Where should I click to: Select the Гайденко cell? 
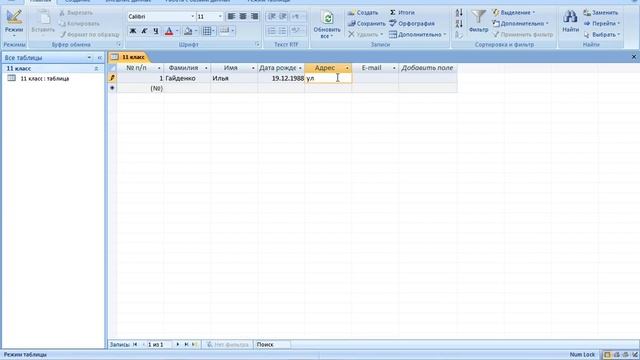[x=187, y=78]
